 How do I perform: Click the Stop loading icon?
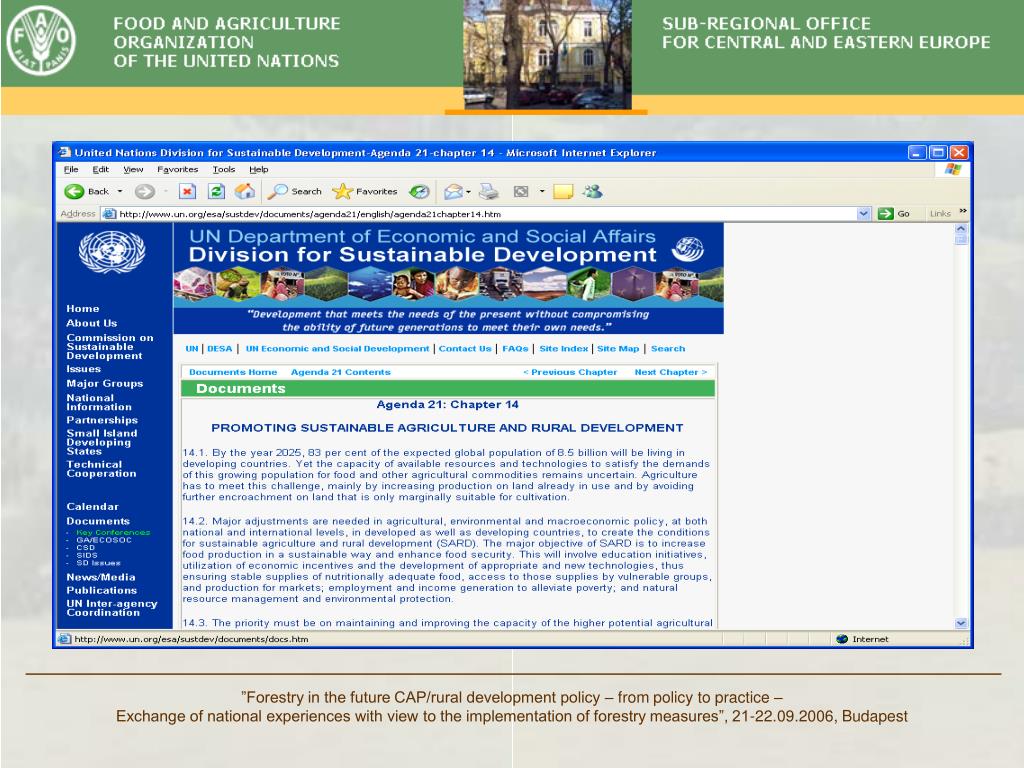187,191
